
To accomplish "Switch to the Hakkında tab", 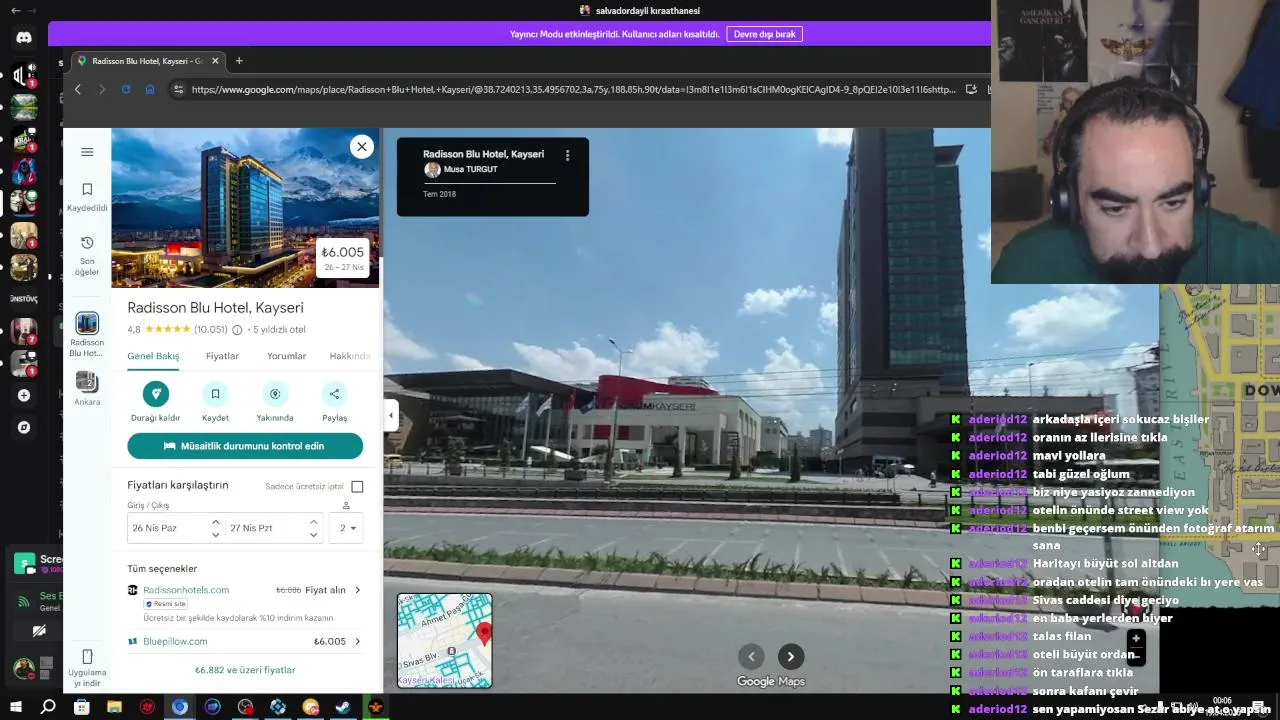I will click(x=350, y=356).
